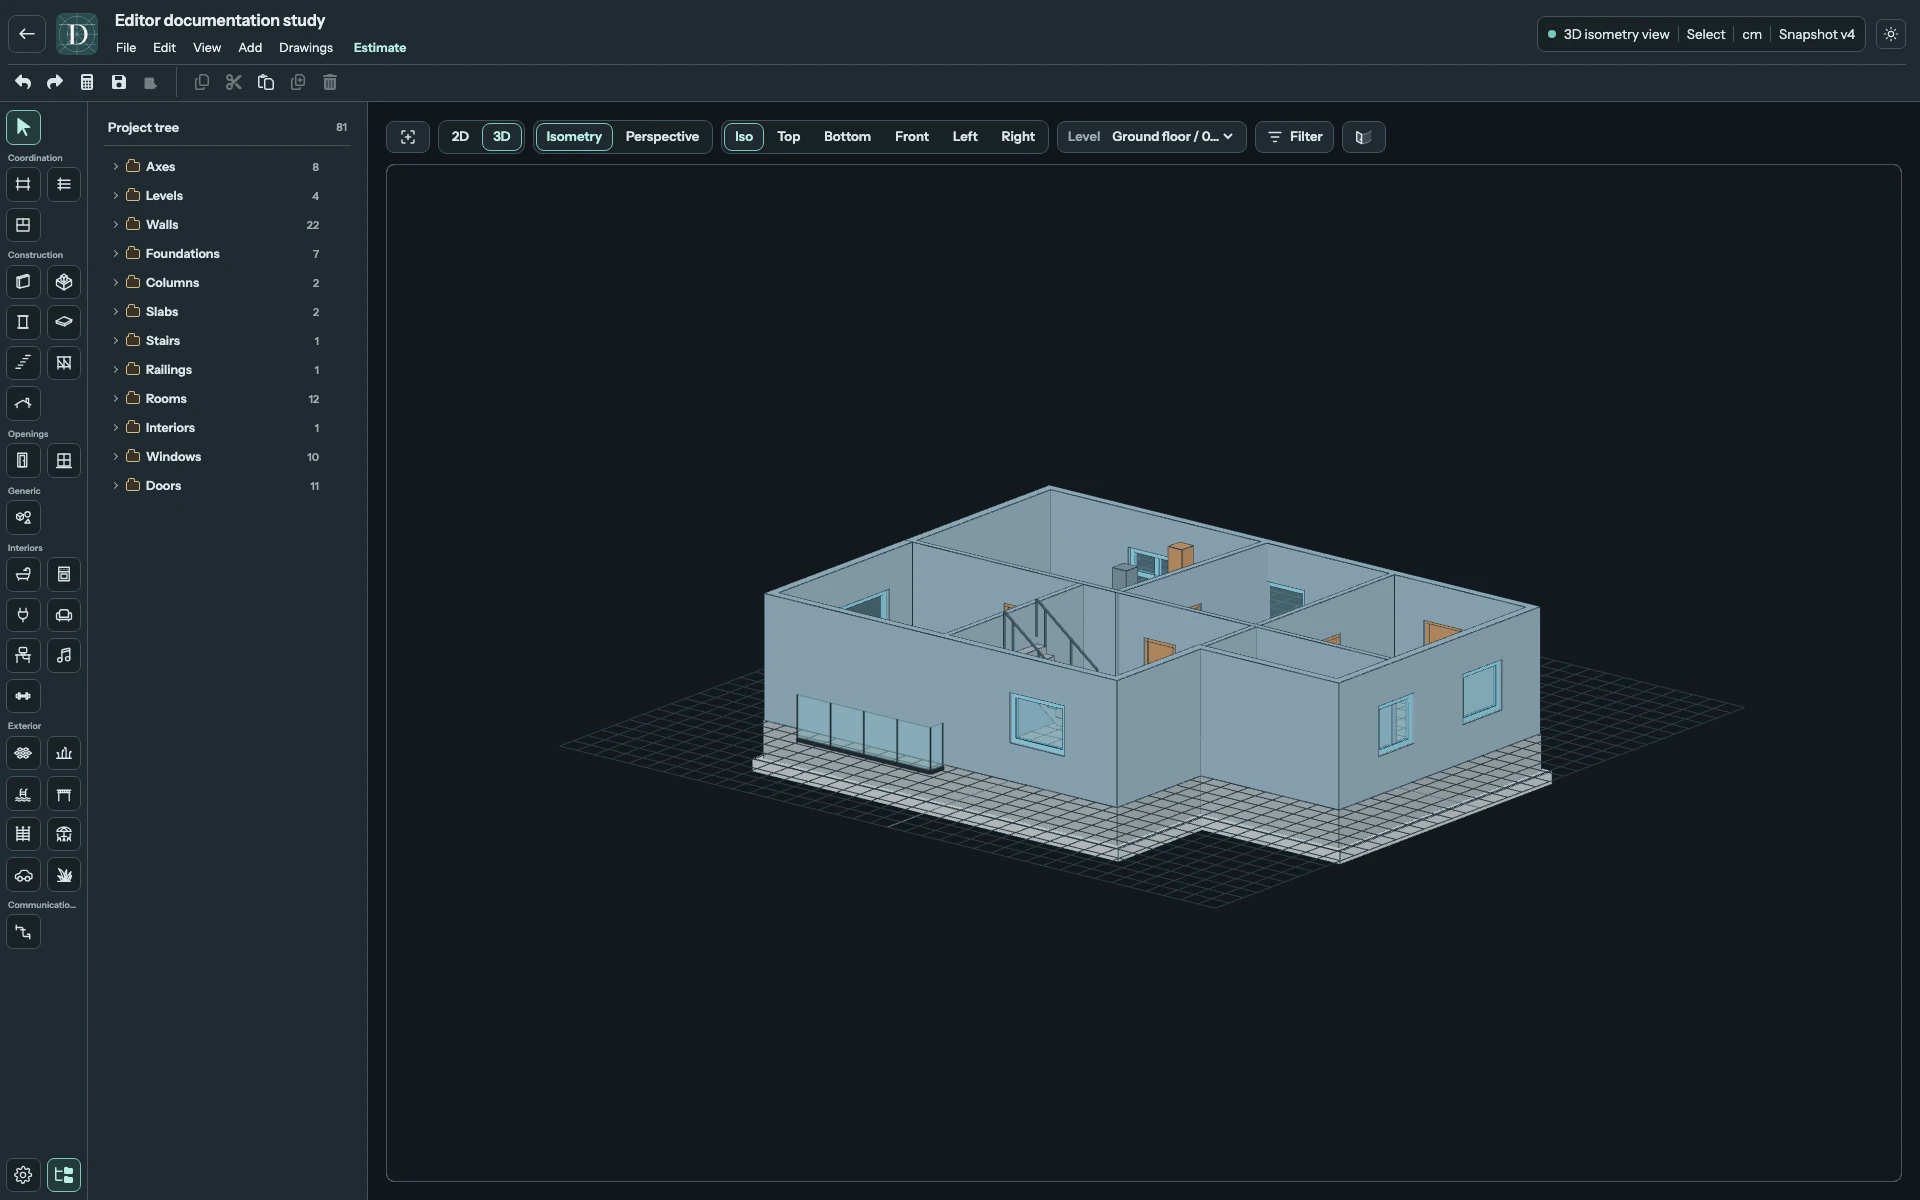1920x1200 pixels.
Task: Select the electrical plug tool
Action: (x=23, y=615)
